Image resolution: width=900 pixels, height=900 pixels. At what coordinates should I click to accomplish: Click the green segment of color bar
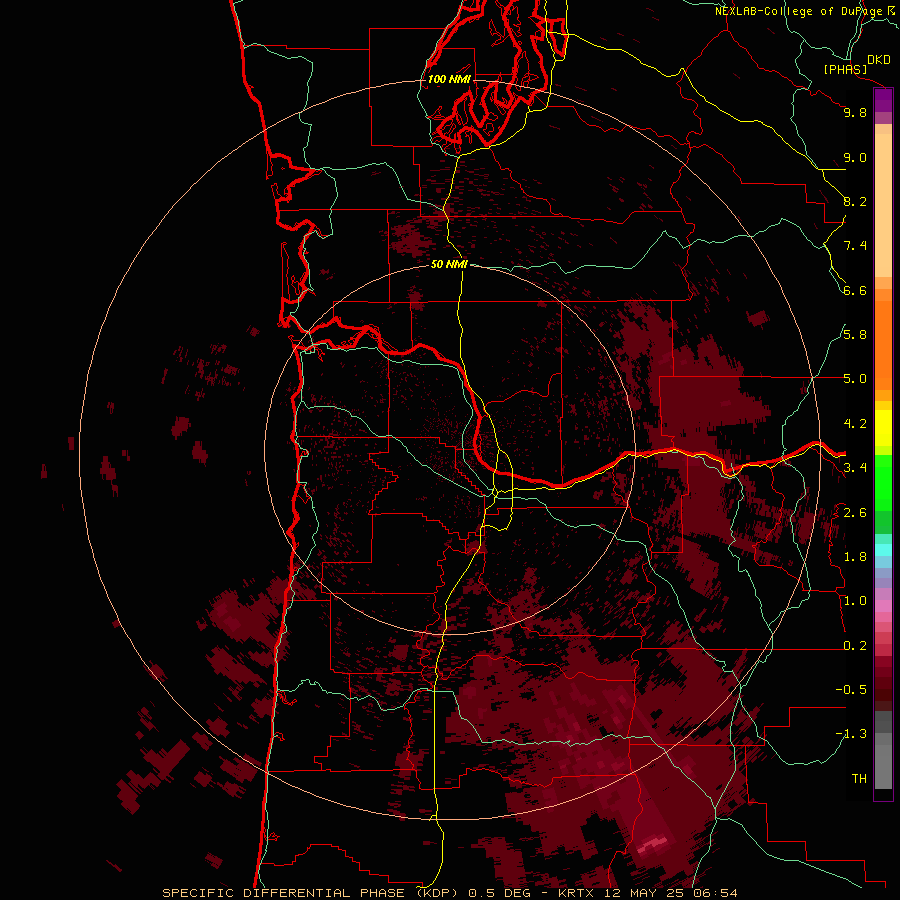click(x=883, y=483)
